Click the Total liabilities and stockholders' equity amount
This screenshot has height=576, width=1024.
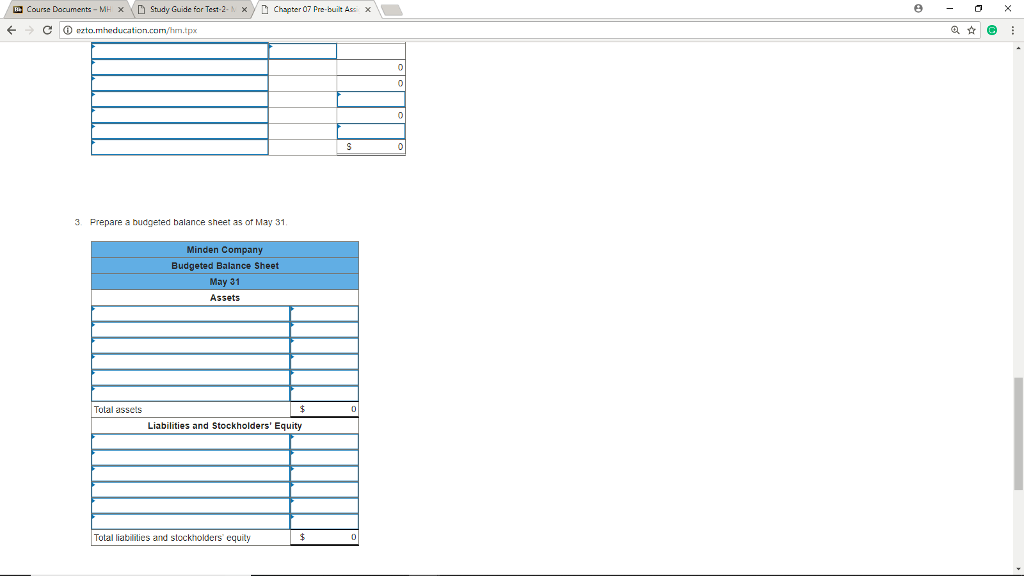pos(325,537)
